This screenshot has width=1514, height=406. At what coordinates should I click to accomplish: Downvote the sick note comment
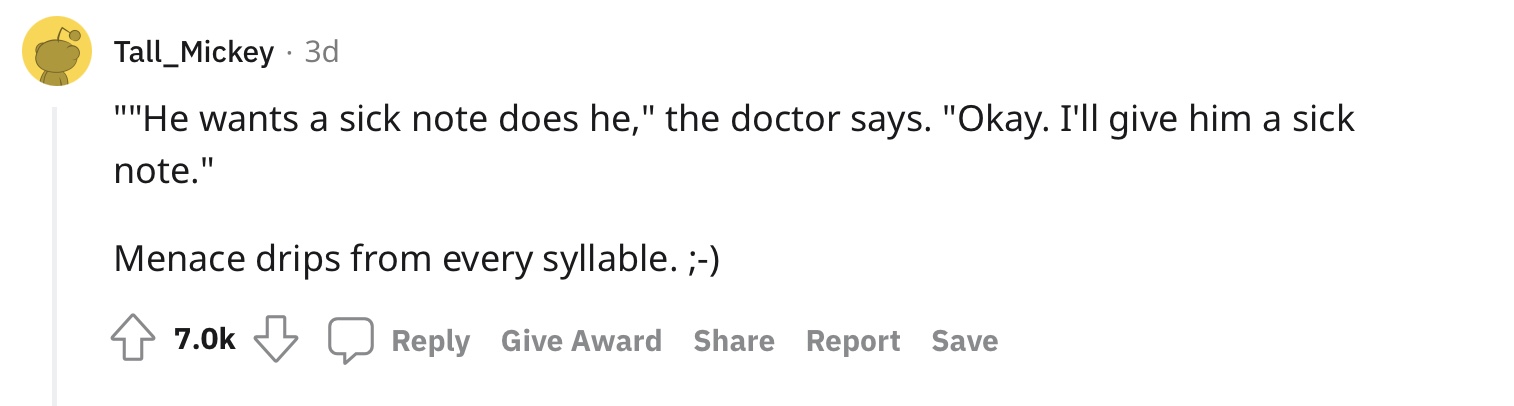coord(276,341)
